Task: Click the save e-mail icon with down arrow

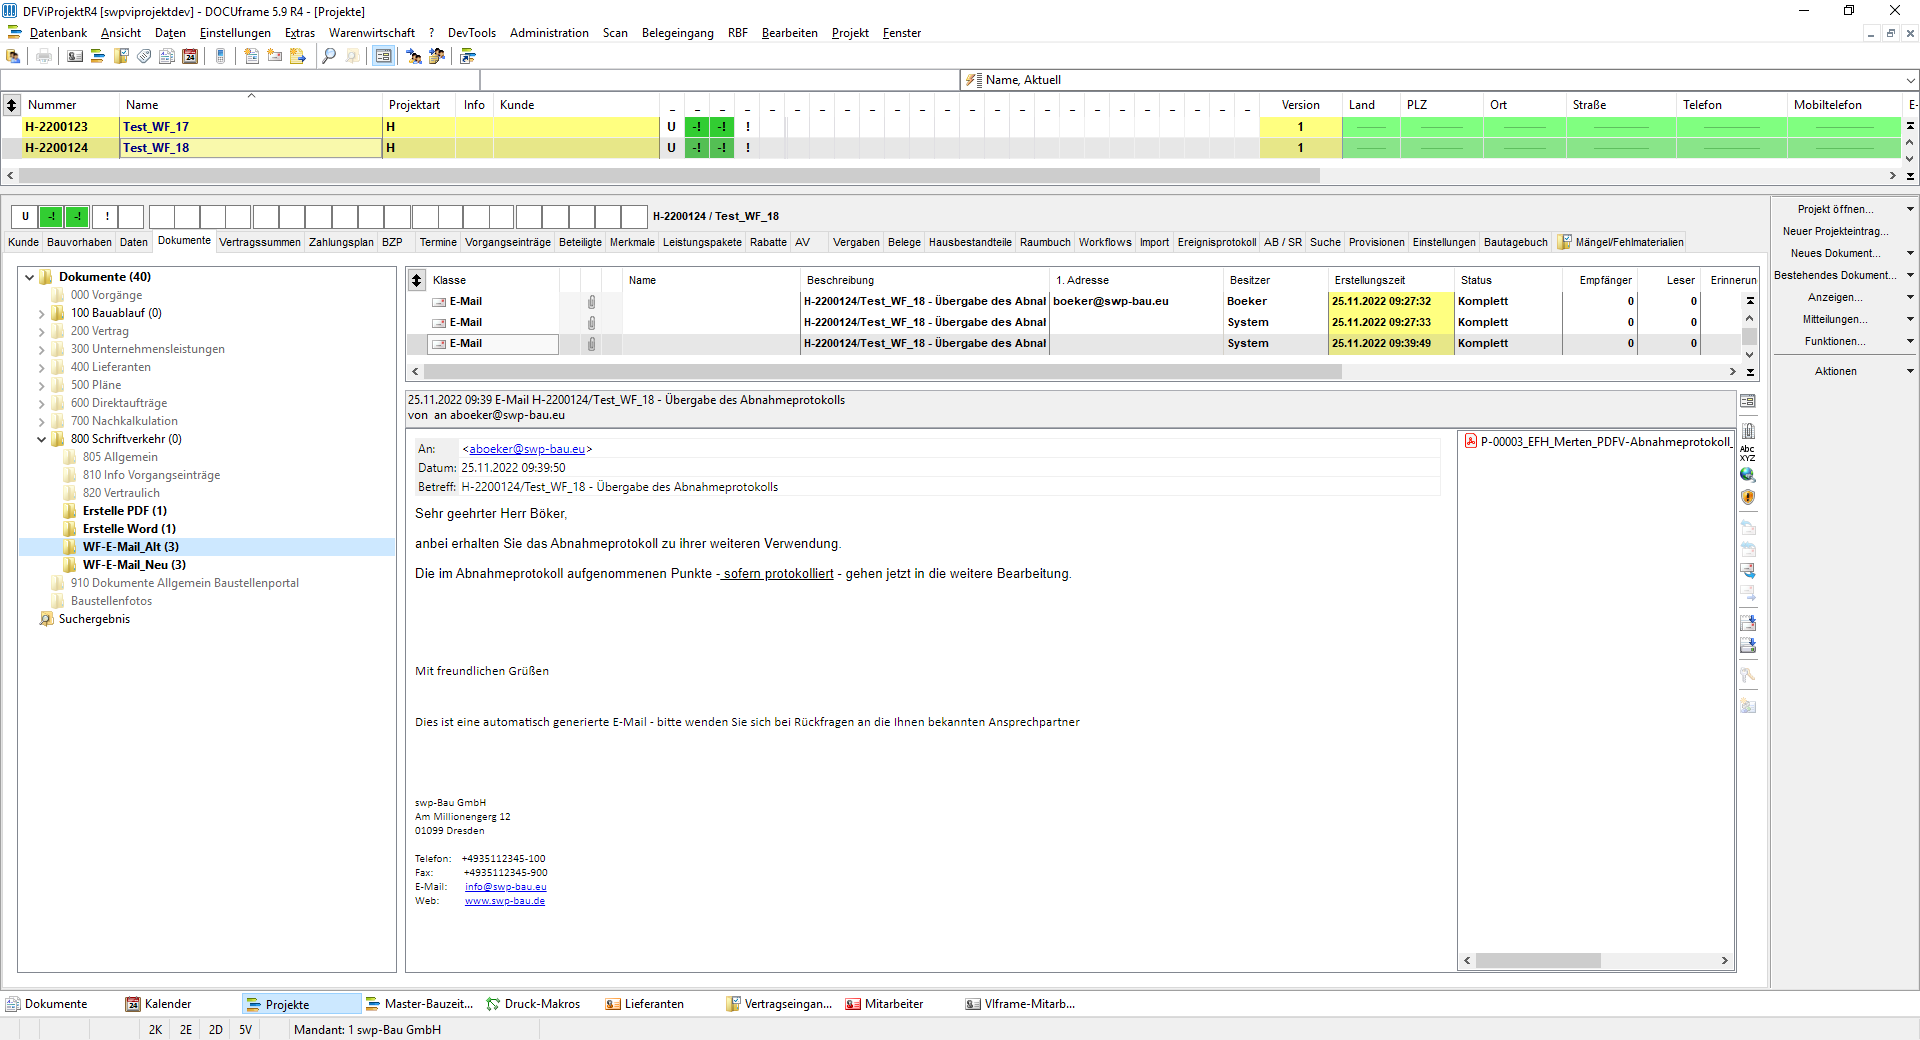Action: (x=1748, y=623)
